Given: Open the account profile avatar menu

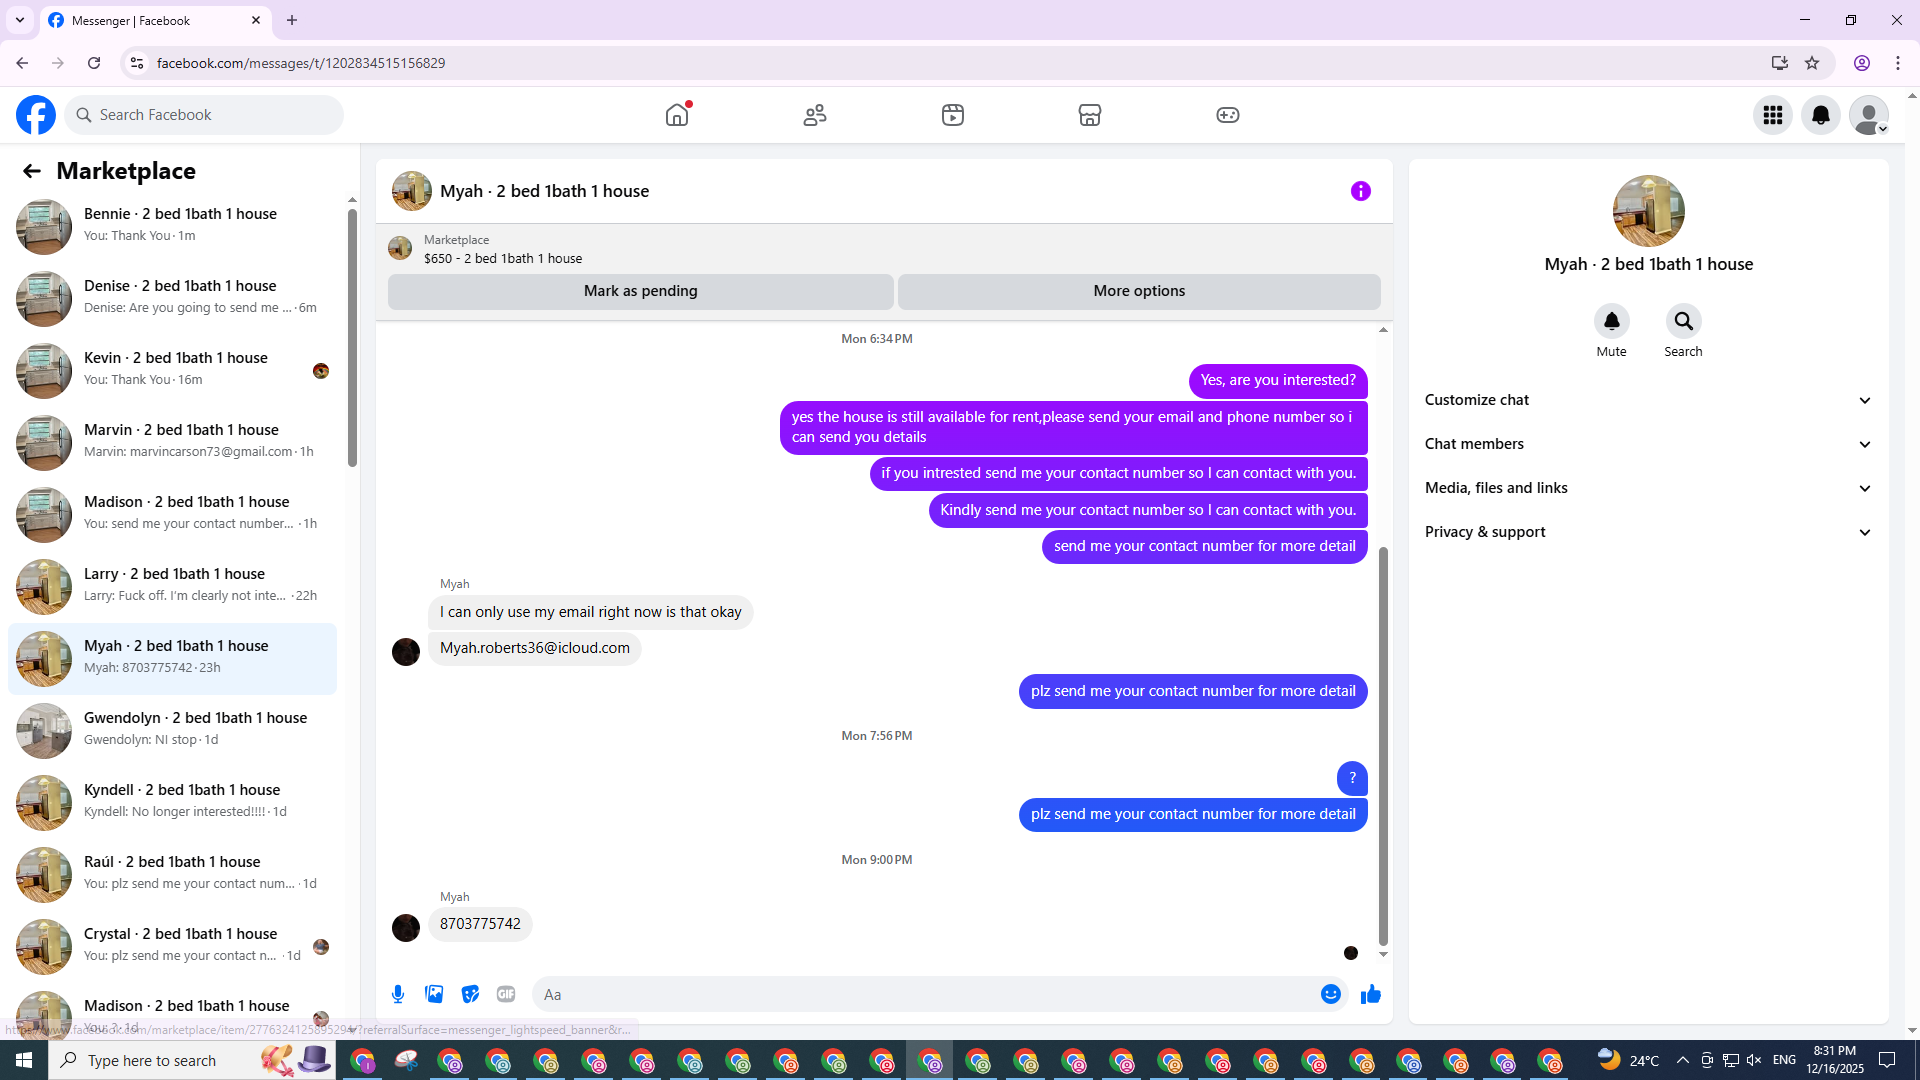Looking at the screenshot, I should [x=1869, y=115].
